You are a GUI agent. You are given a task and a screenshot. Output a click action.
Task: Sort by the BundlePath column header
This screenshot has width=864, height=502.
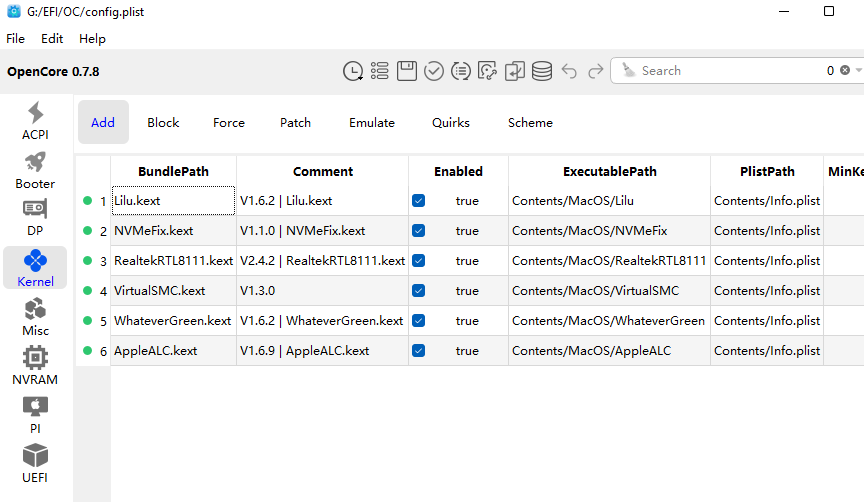[173, 171]
